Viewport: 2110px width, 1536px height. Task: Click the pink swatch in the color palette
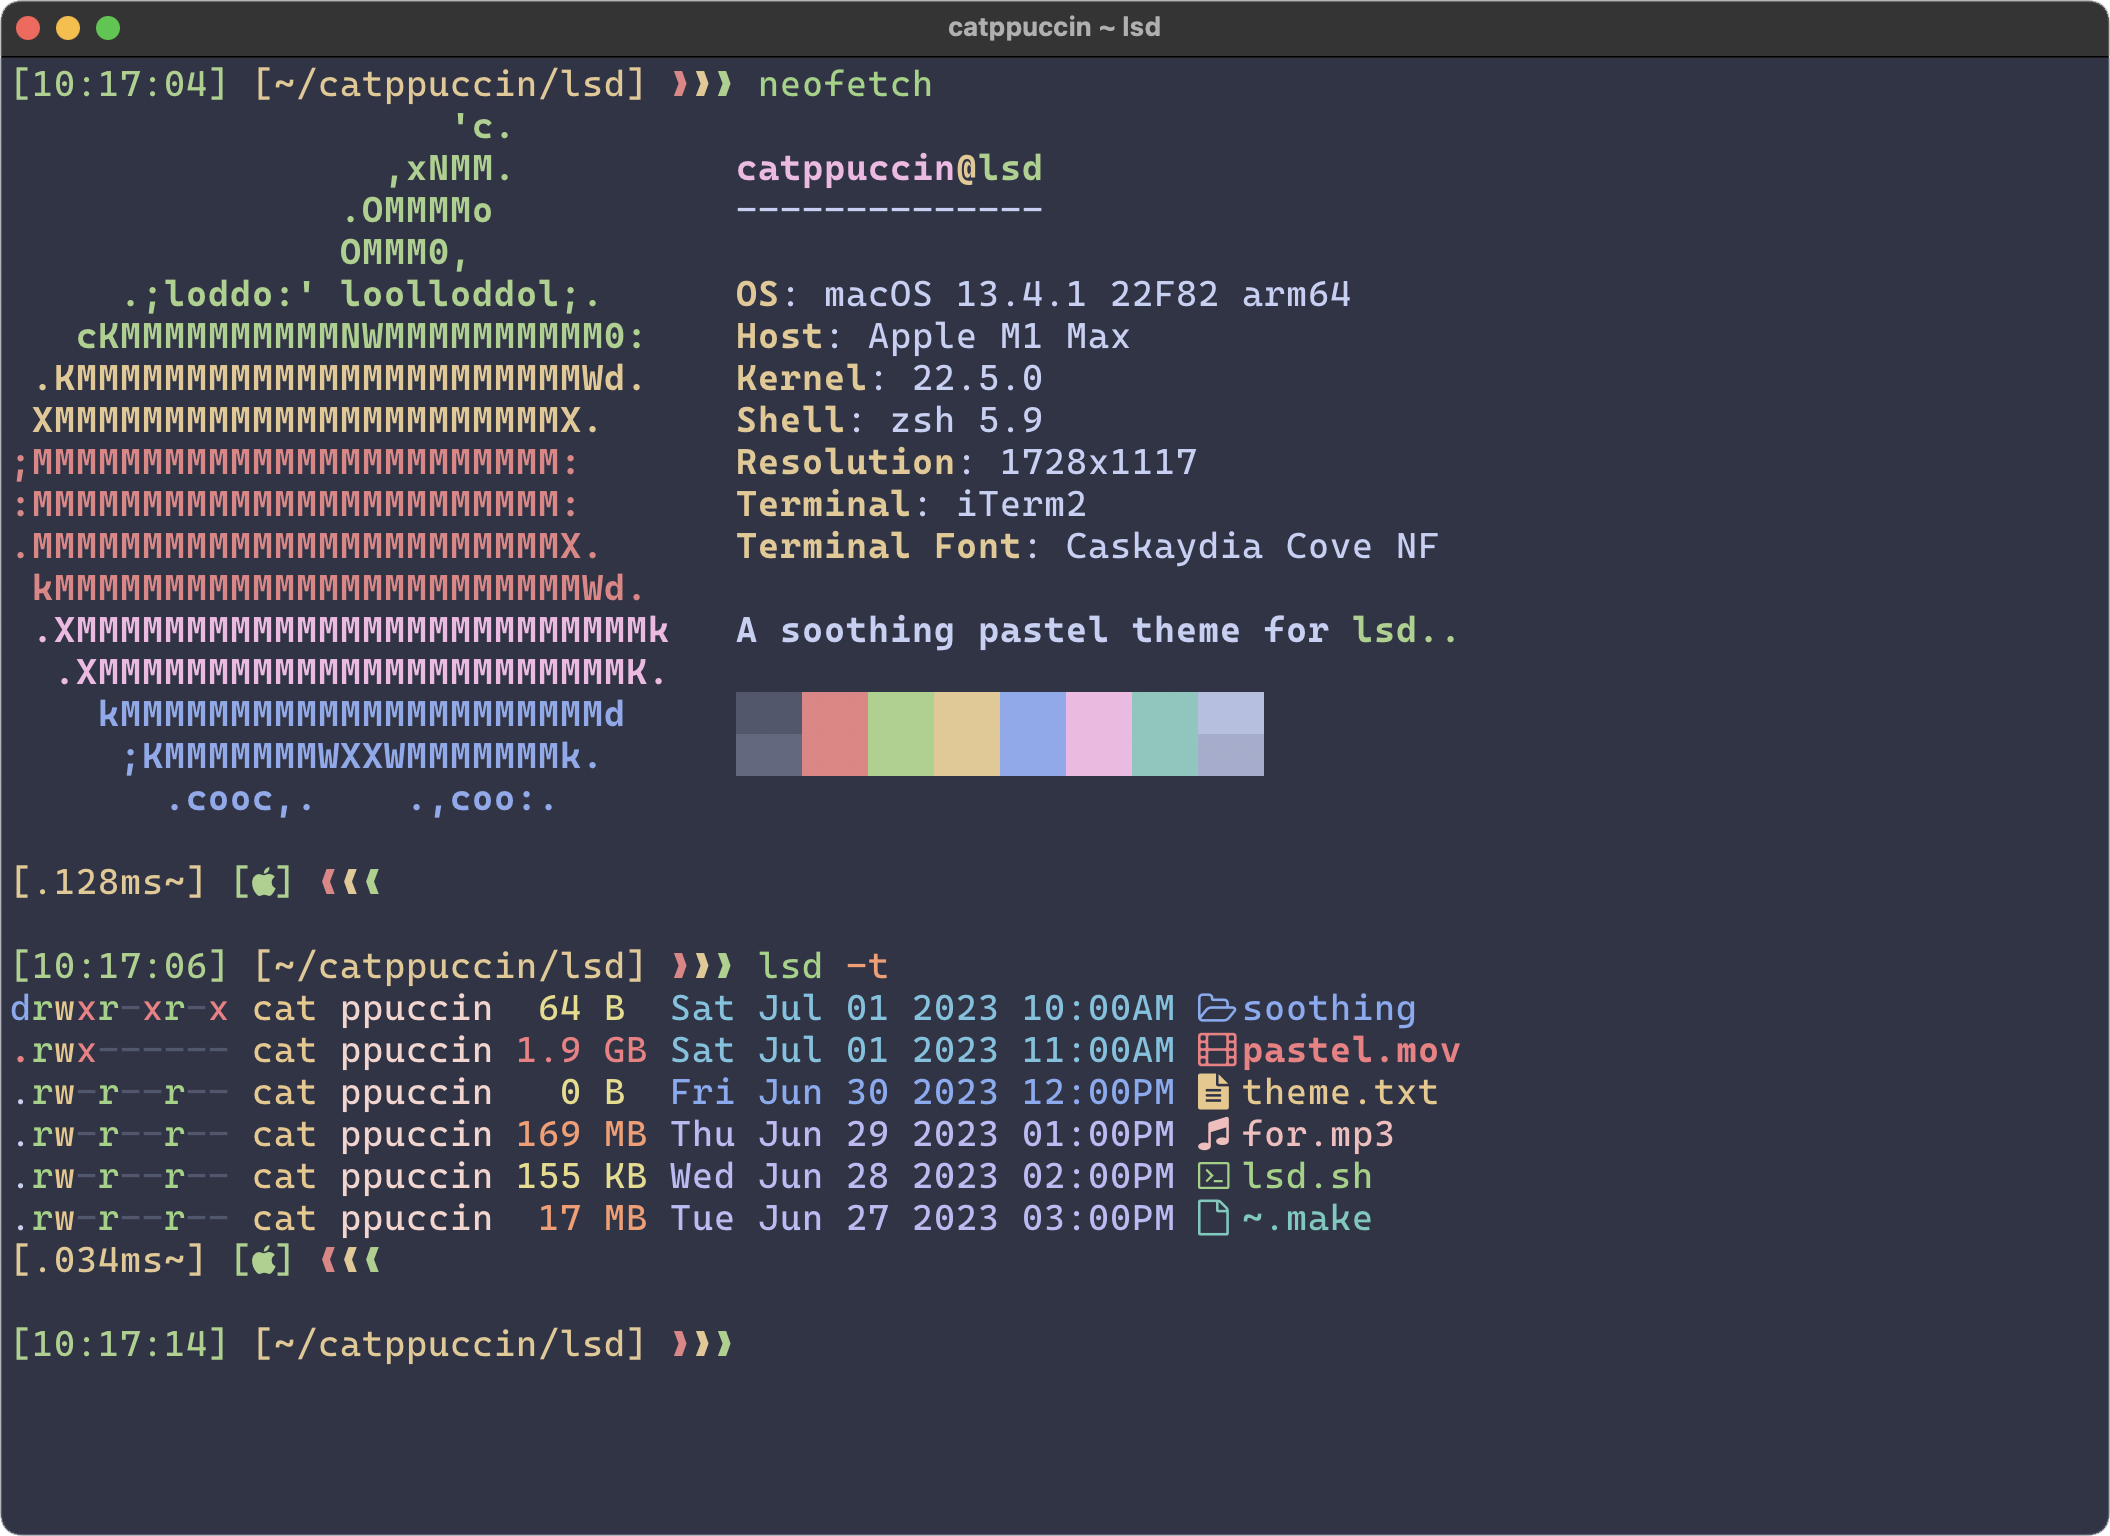click(x=1100, y=734)
